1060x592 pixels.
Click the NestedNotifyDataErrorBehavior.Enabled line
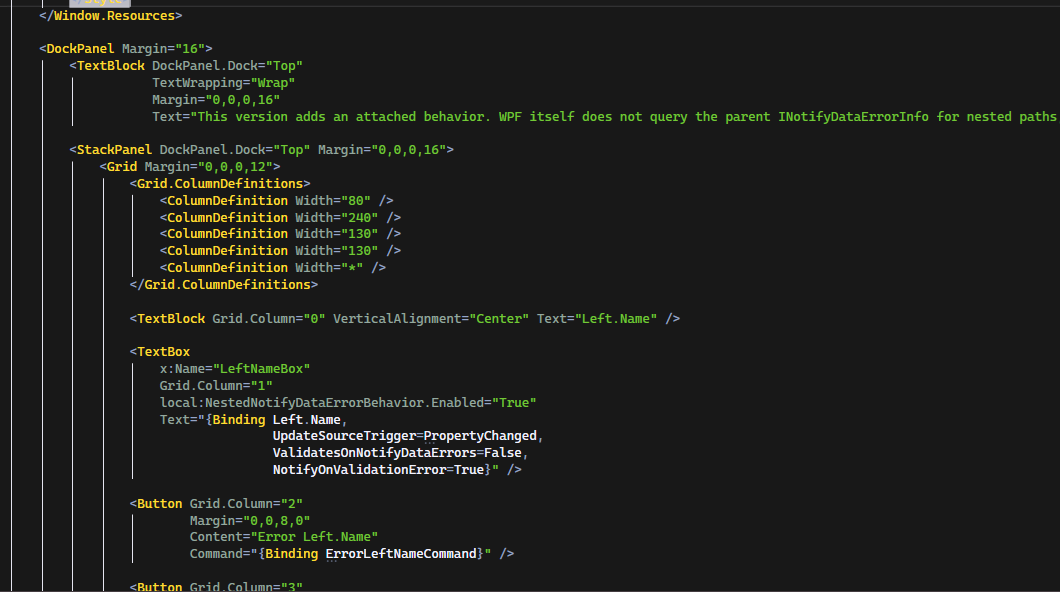point(347,402)
